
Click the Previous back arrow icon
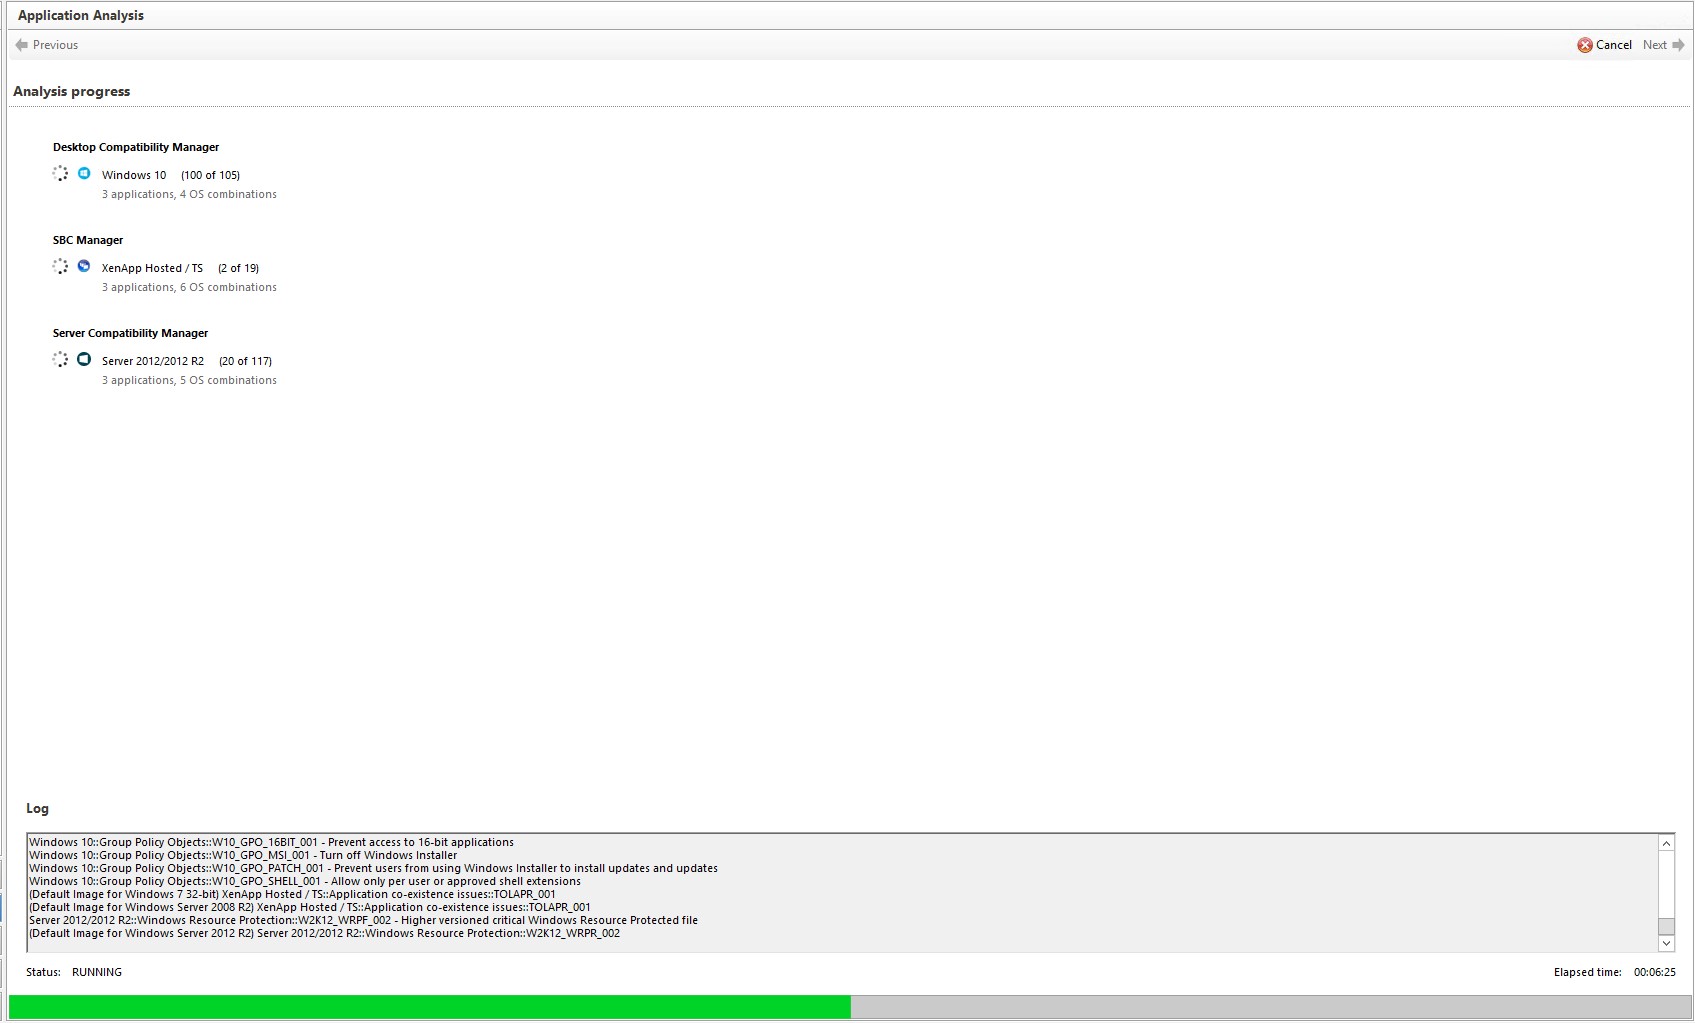click(x=22, y=45)
